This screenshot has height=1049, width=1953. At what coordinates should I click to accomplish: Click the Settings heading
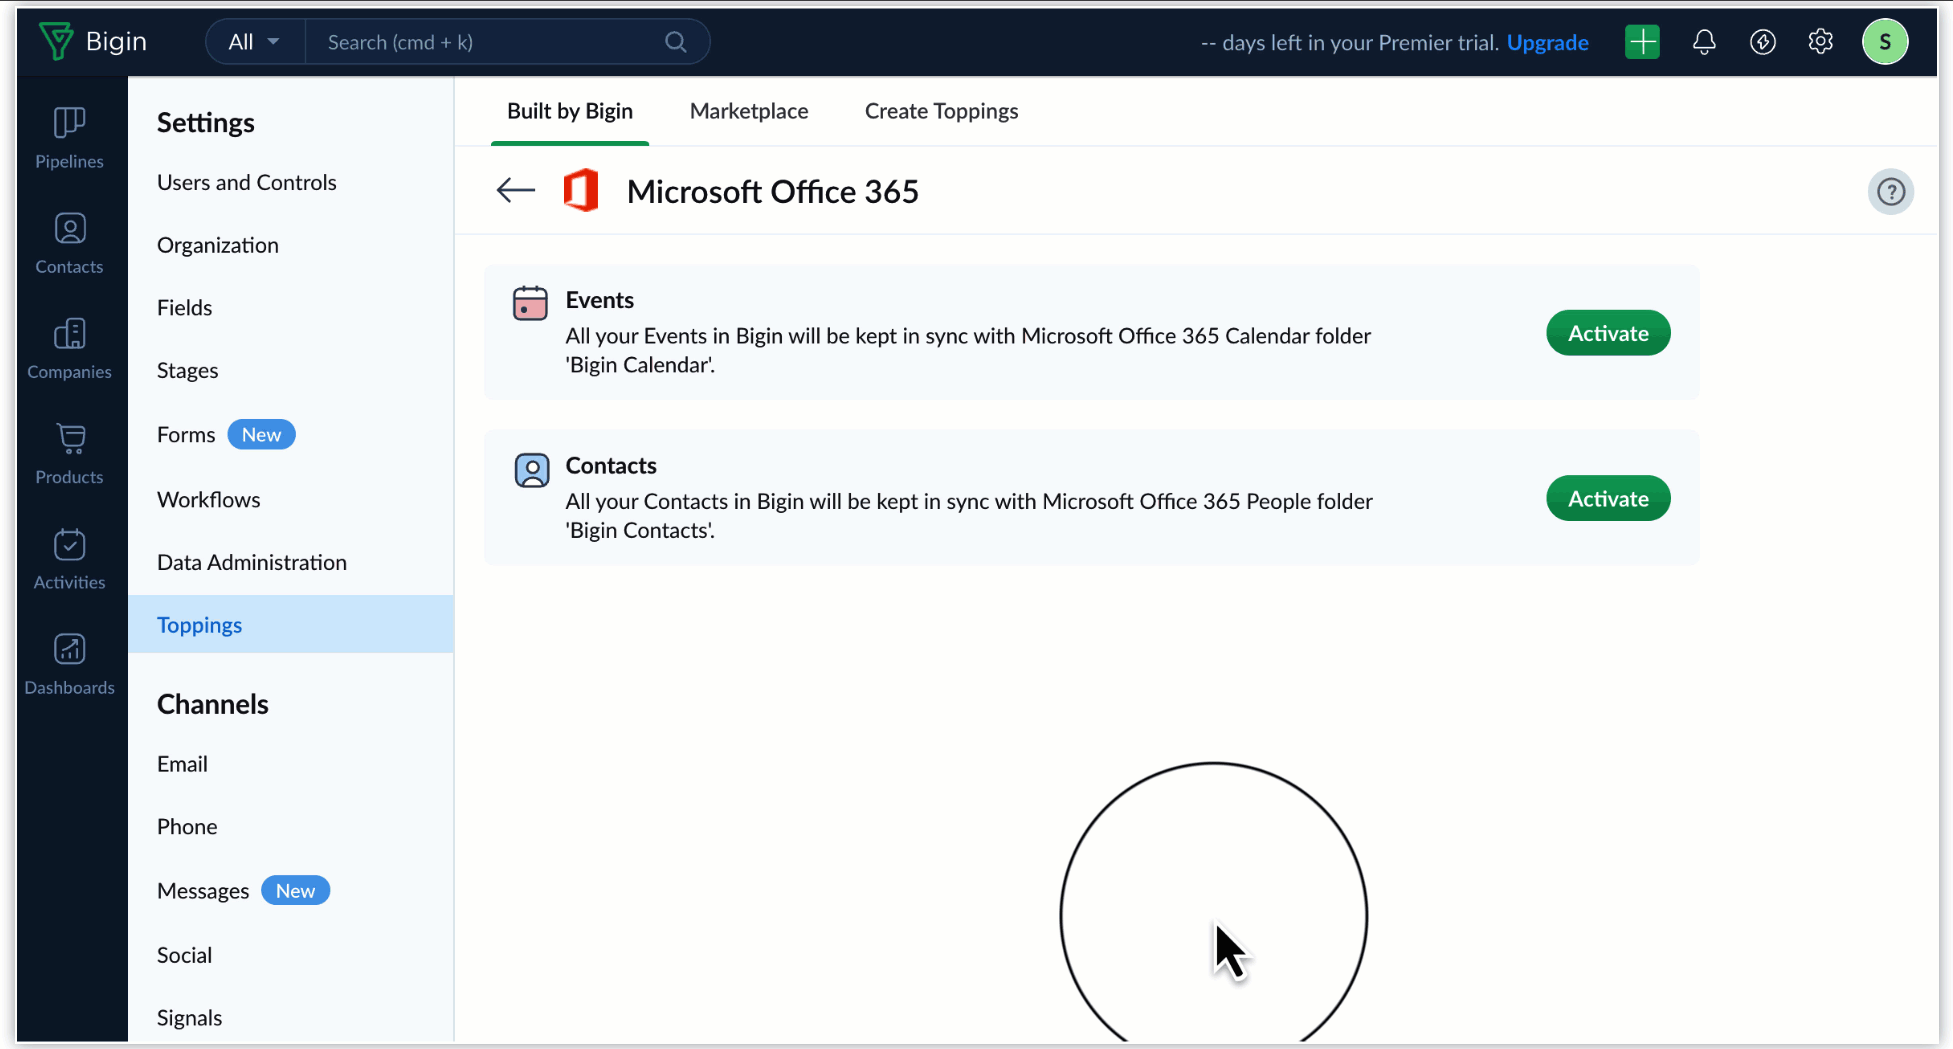coord(205,122)
